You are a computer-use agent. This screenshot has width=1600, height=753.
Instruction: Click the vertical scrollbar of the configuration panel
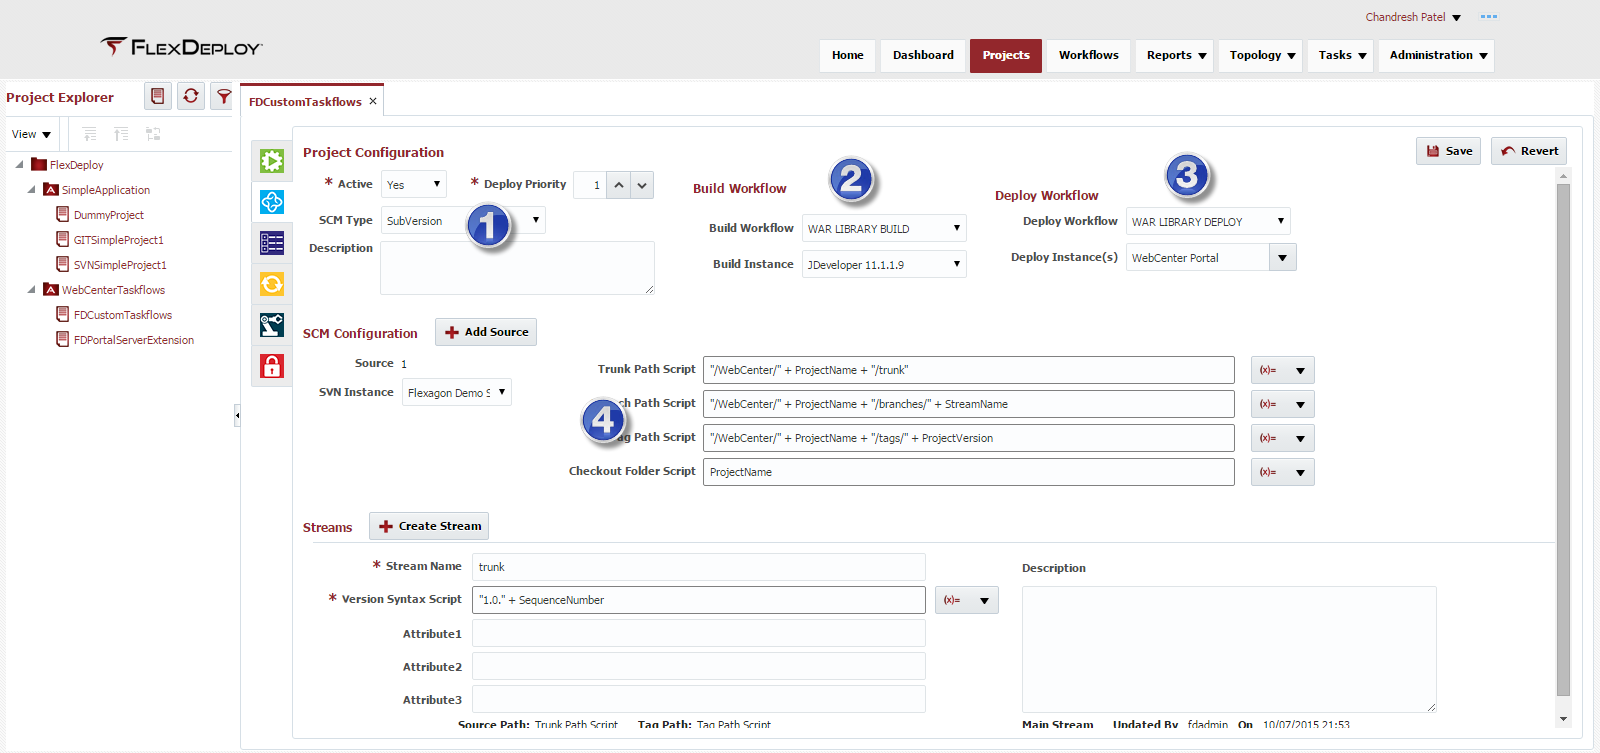(x=1563, y=440)
